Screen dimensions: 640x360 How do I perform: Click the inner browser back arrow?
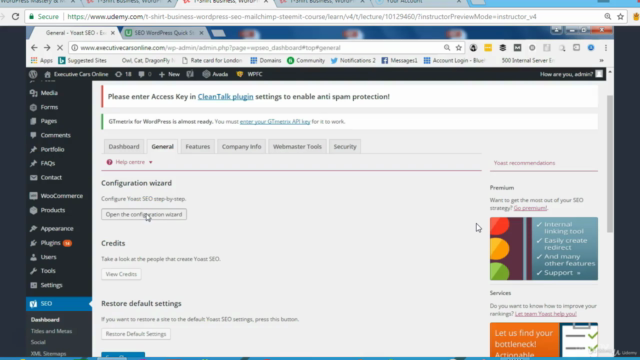pos(34,48)
